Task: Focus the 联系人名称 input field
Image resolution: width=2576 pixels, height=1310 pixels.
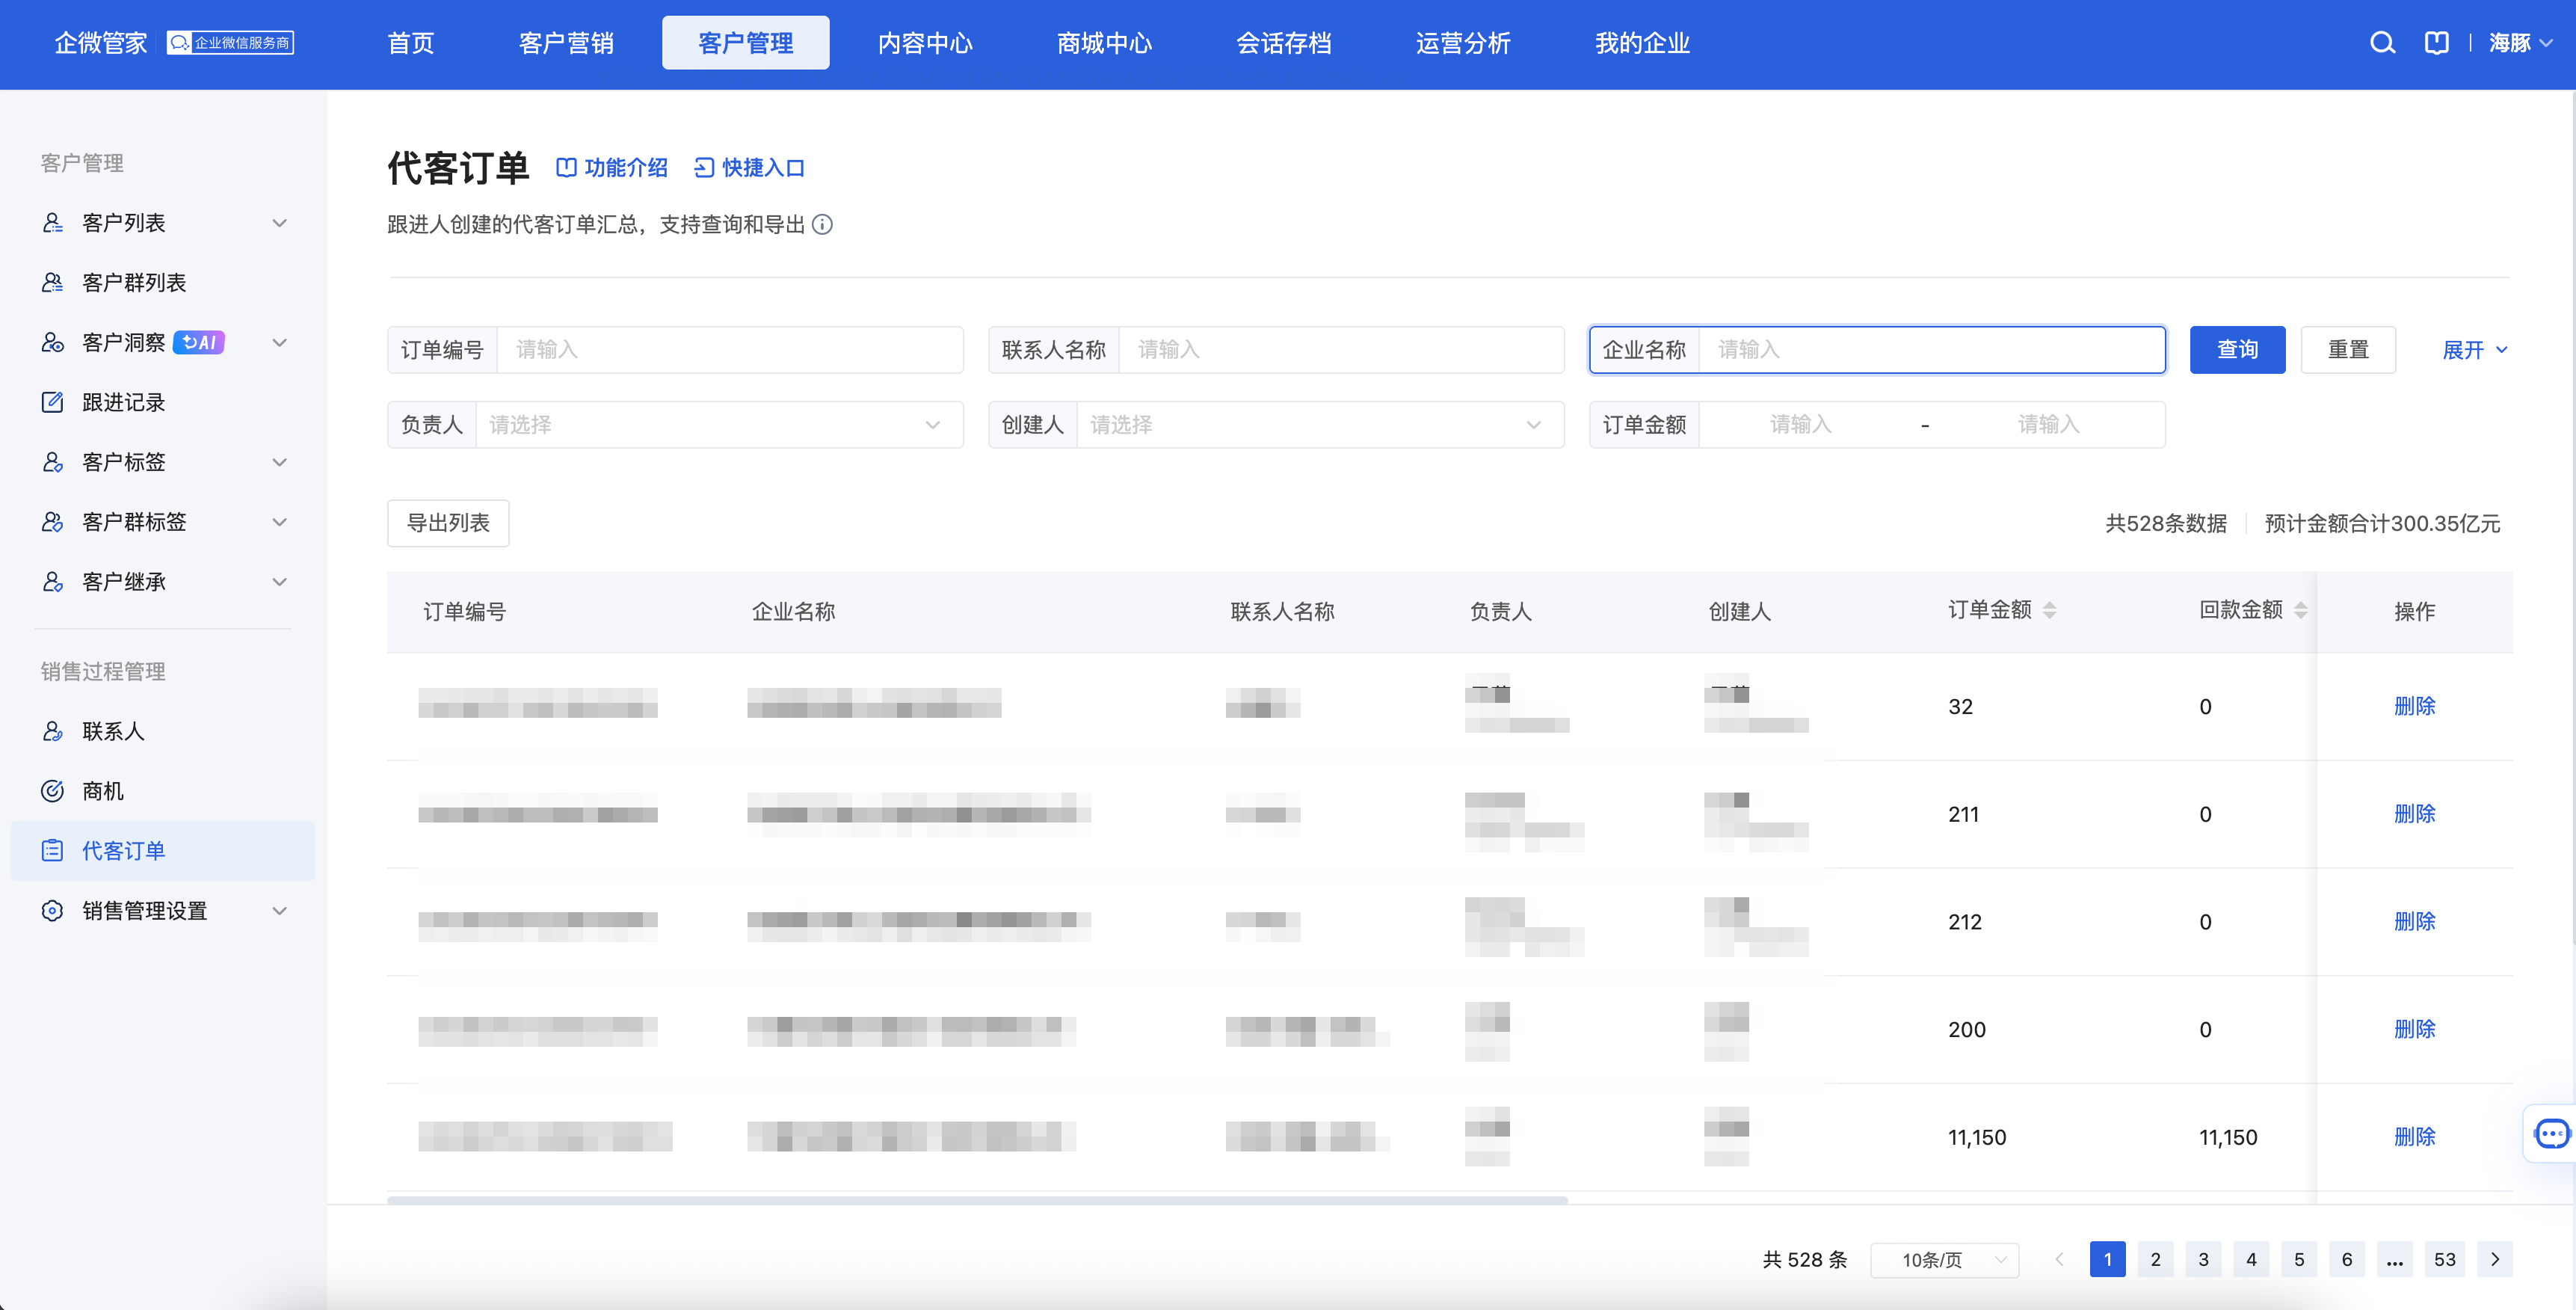Action: pyautogui.click(x=1341, y=350)
